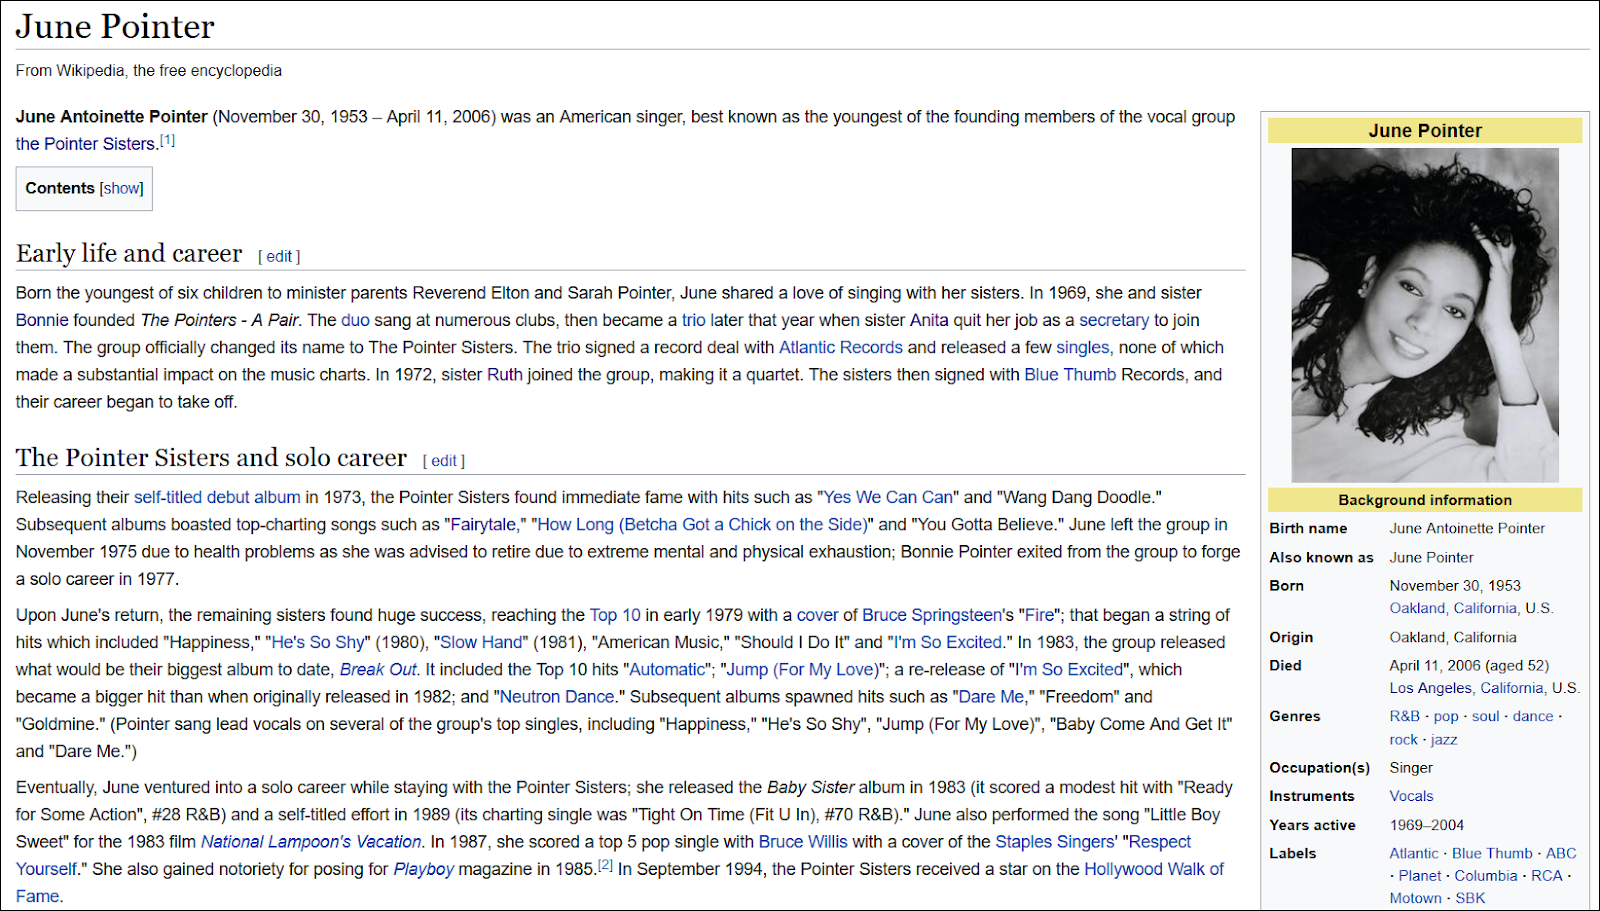The image size is (1600, 911).
Task: Edit The Pointer Sisters and solo career section
Action: click(444, 460)
